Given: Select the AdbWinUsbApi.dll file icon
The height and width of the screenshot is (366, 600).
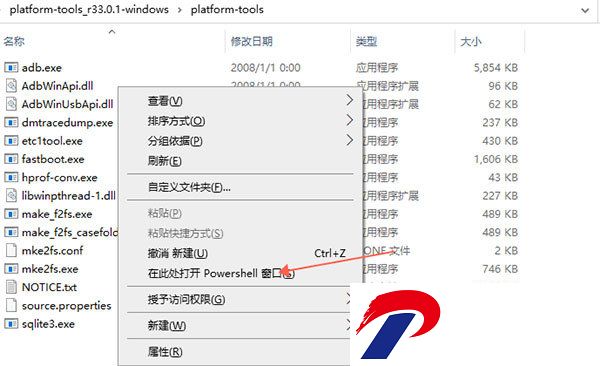Looking at the screenshot, I should click(11, 104).
